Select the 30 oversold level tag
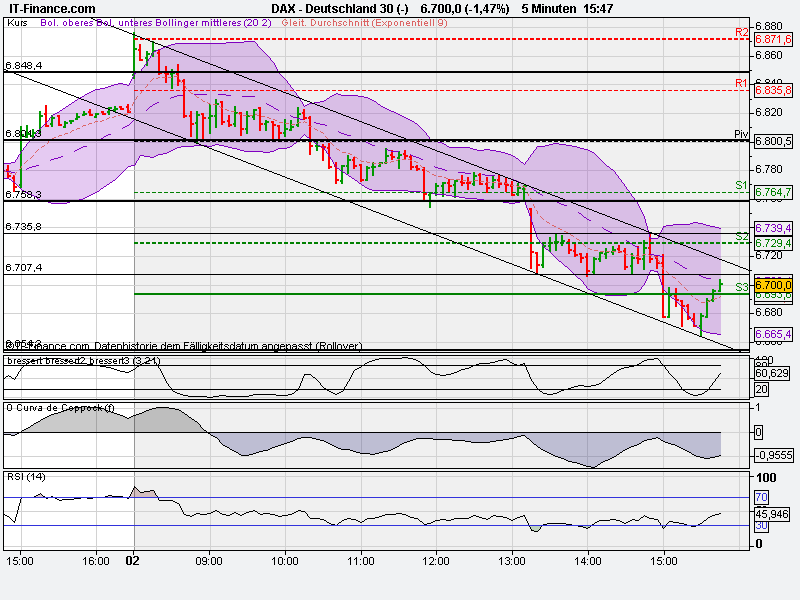800x600 pixels. (x=761, y=526)
